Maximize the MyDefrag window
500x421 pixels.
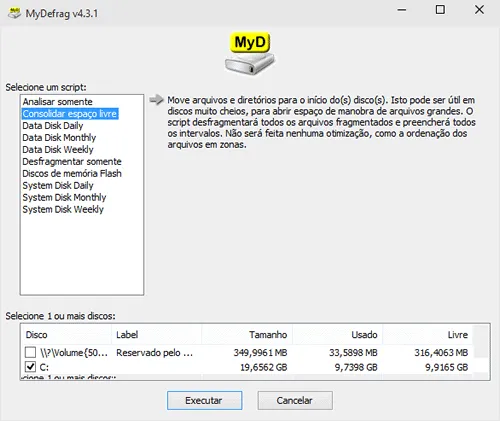[440, 10]
